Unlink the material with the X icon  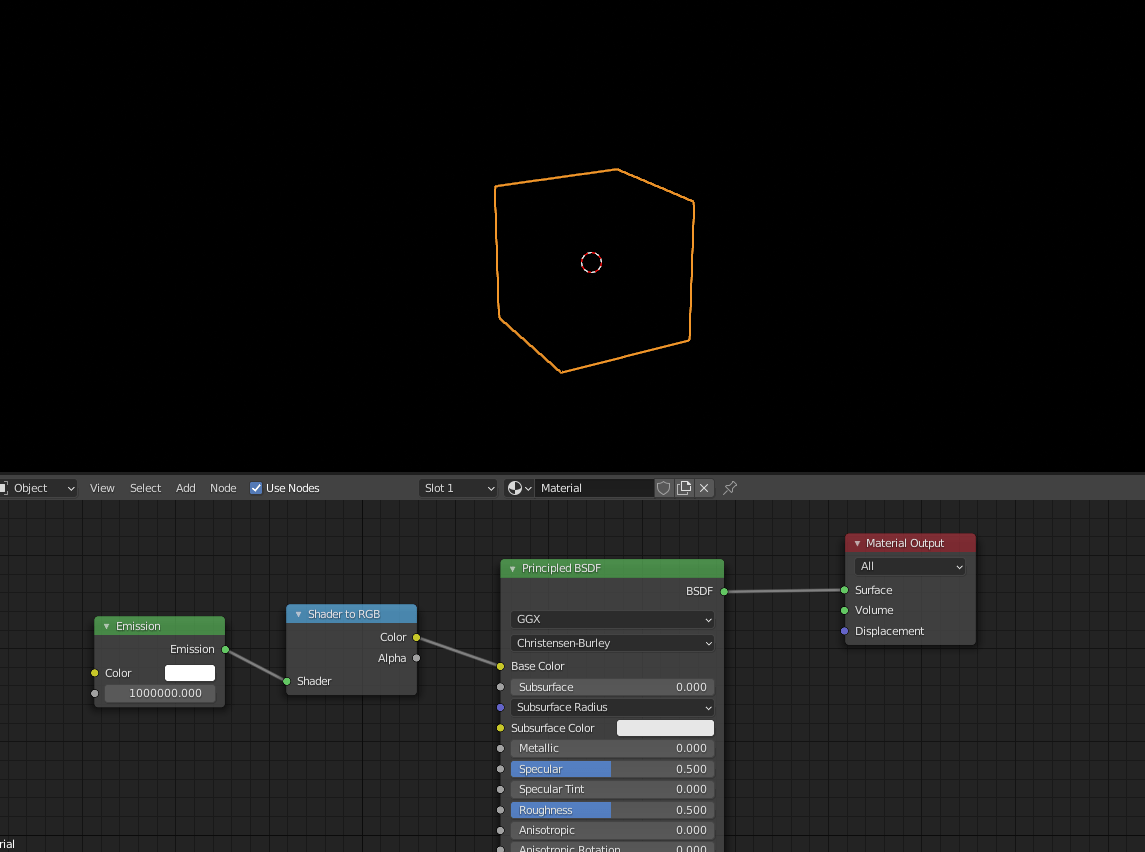pos(704,488)
